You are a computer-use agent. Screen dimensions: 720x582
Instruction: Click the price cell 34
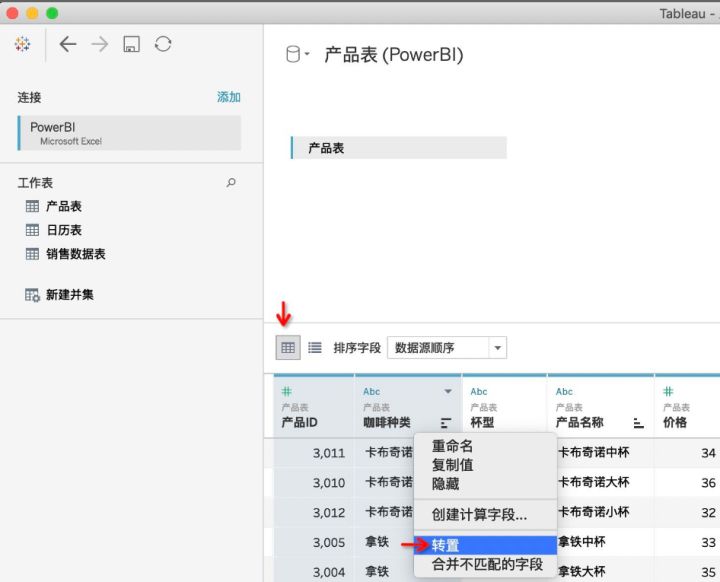coord(708,453)
